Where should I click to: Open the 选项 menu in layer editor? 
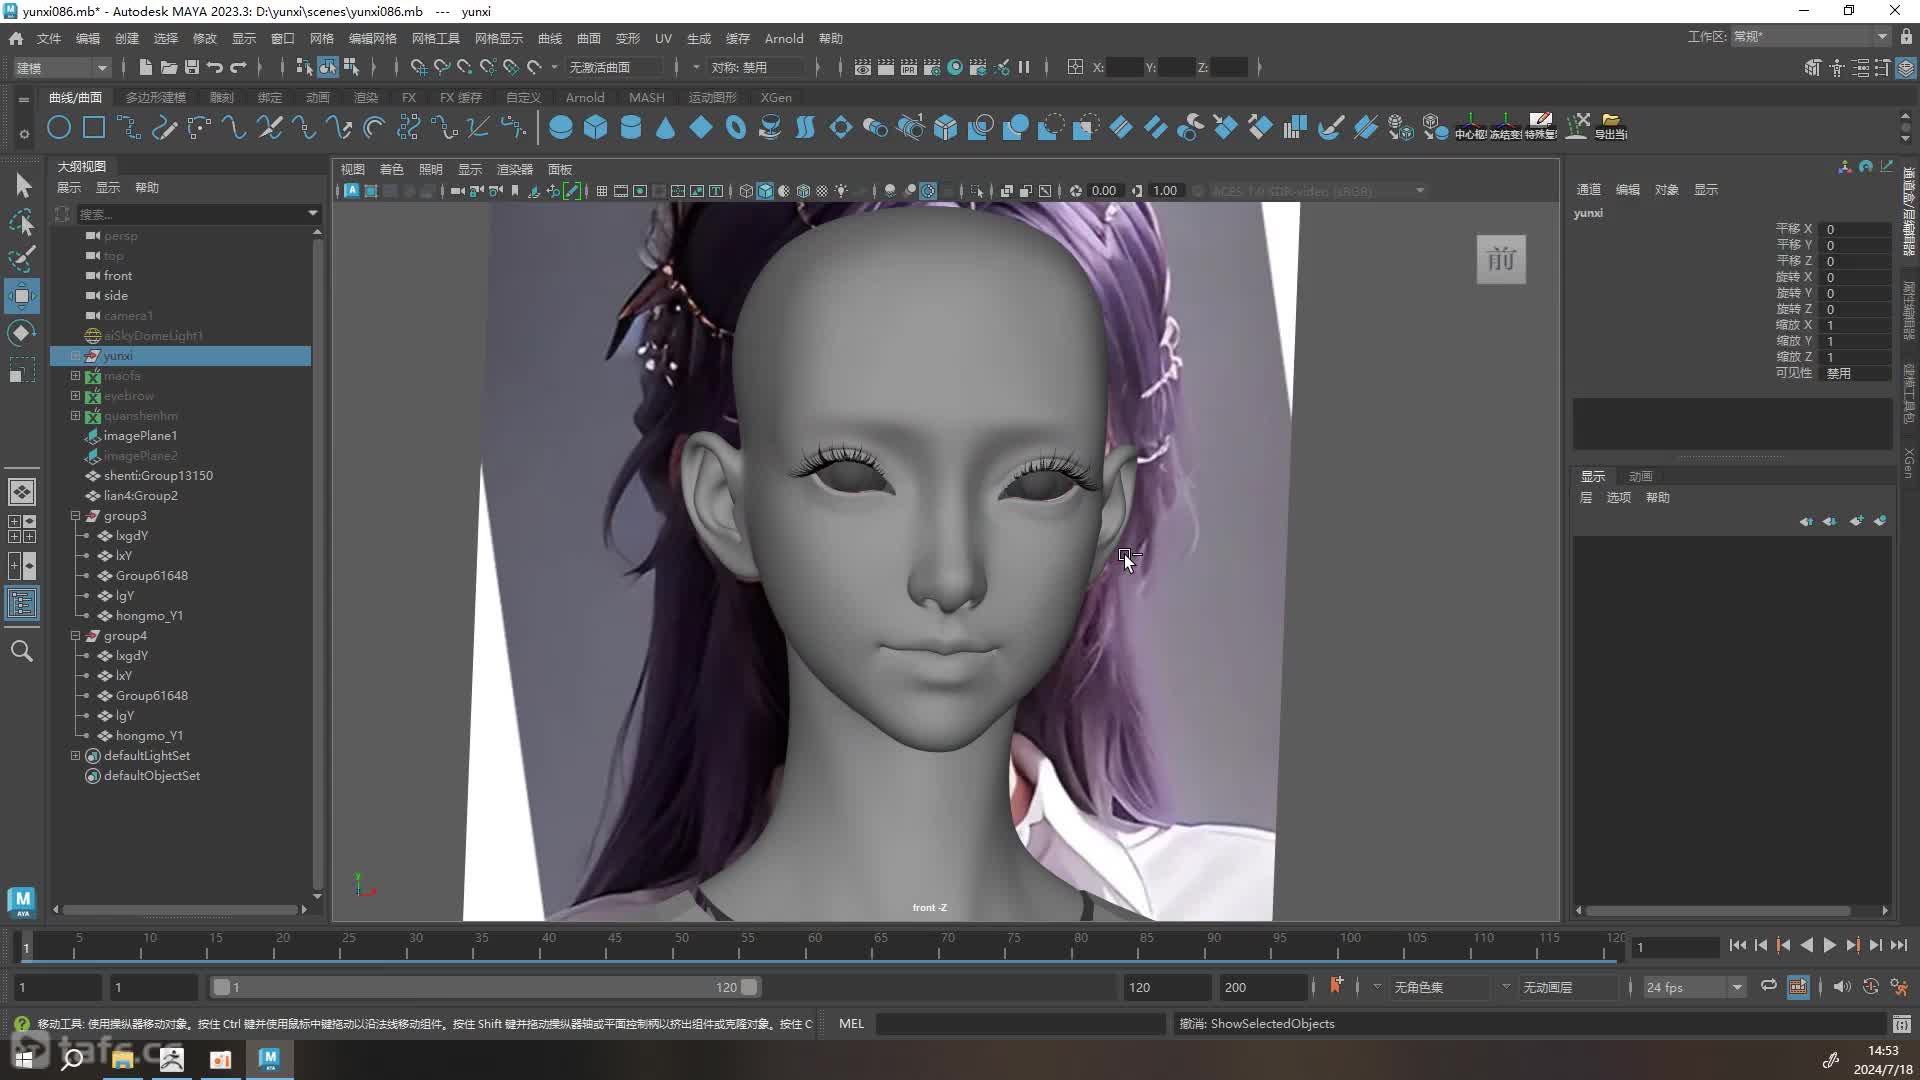[1619, 497]
